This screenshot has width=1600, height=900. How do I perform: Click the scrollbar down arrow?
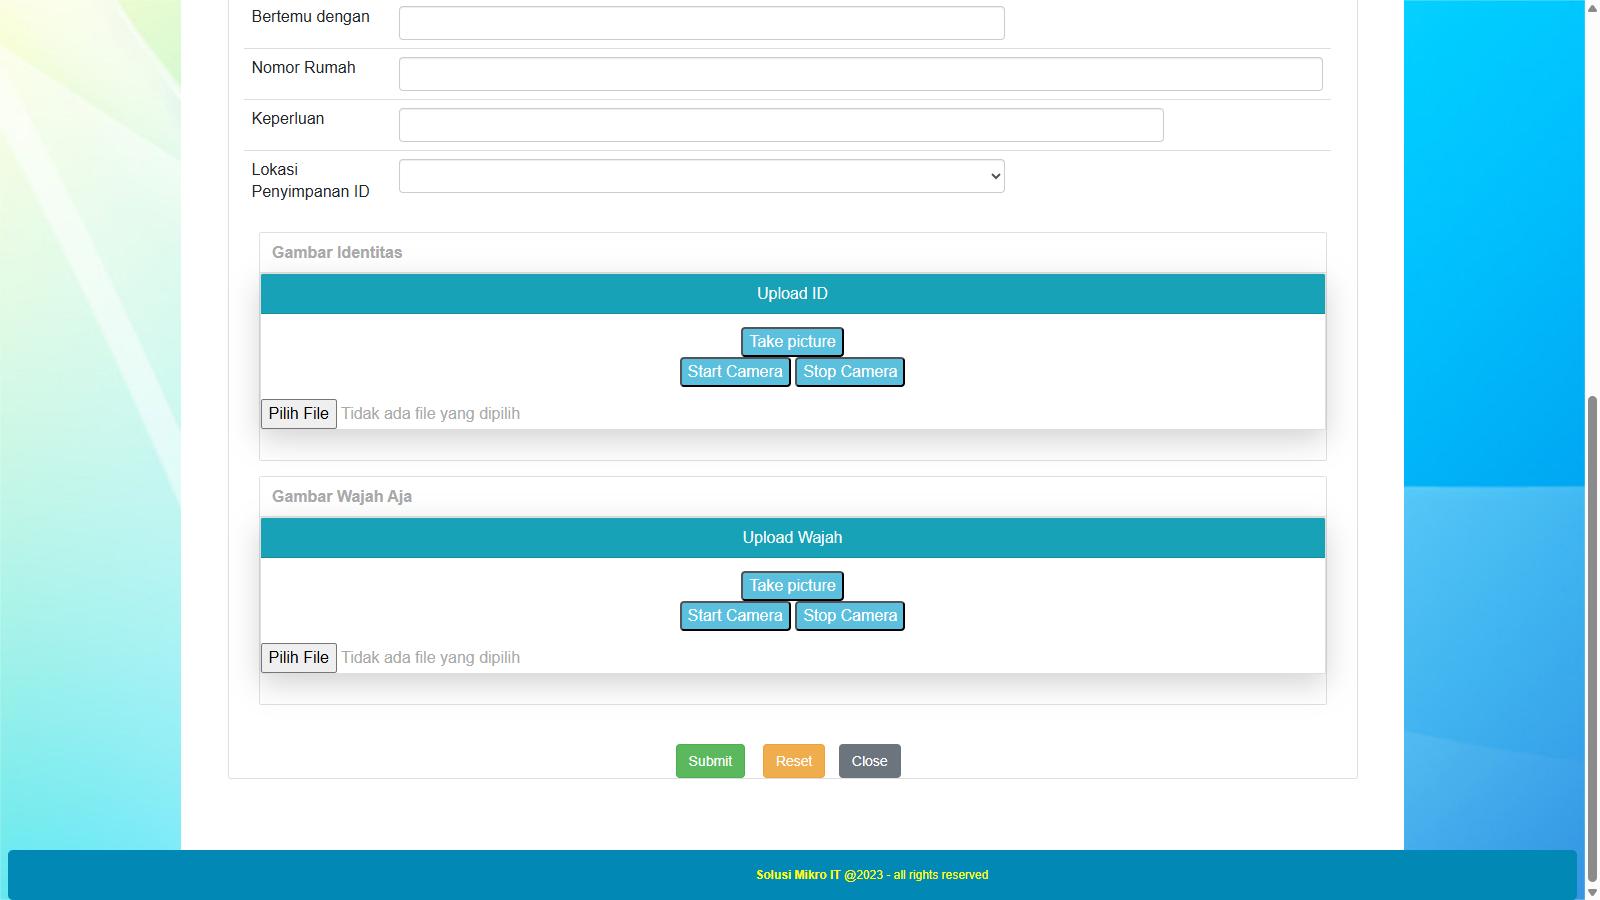click(x=1592, y=892)
